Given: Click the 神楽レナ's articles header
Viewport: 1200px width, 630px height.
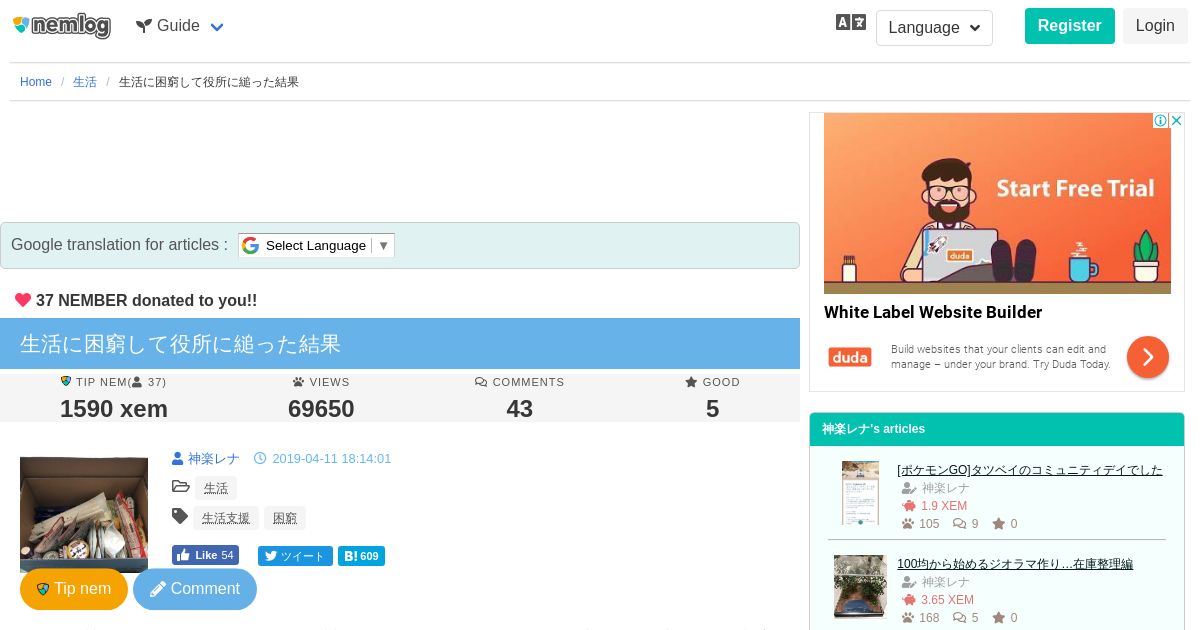Looking at the screenshot, I should [x=997, y=429].
